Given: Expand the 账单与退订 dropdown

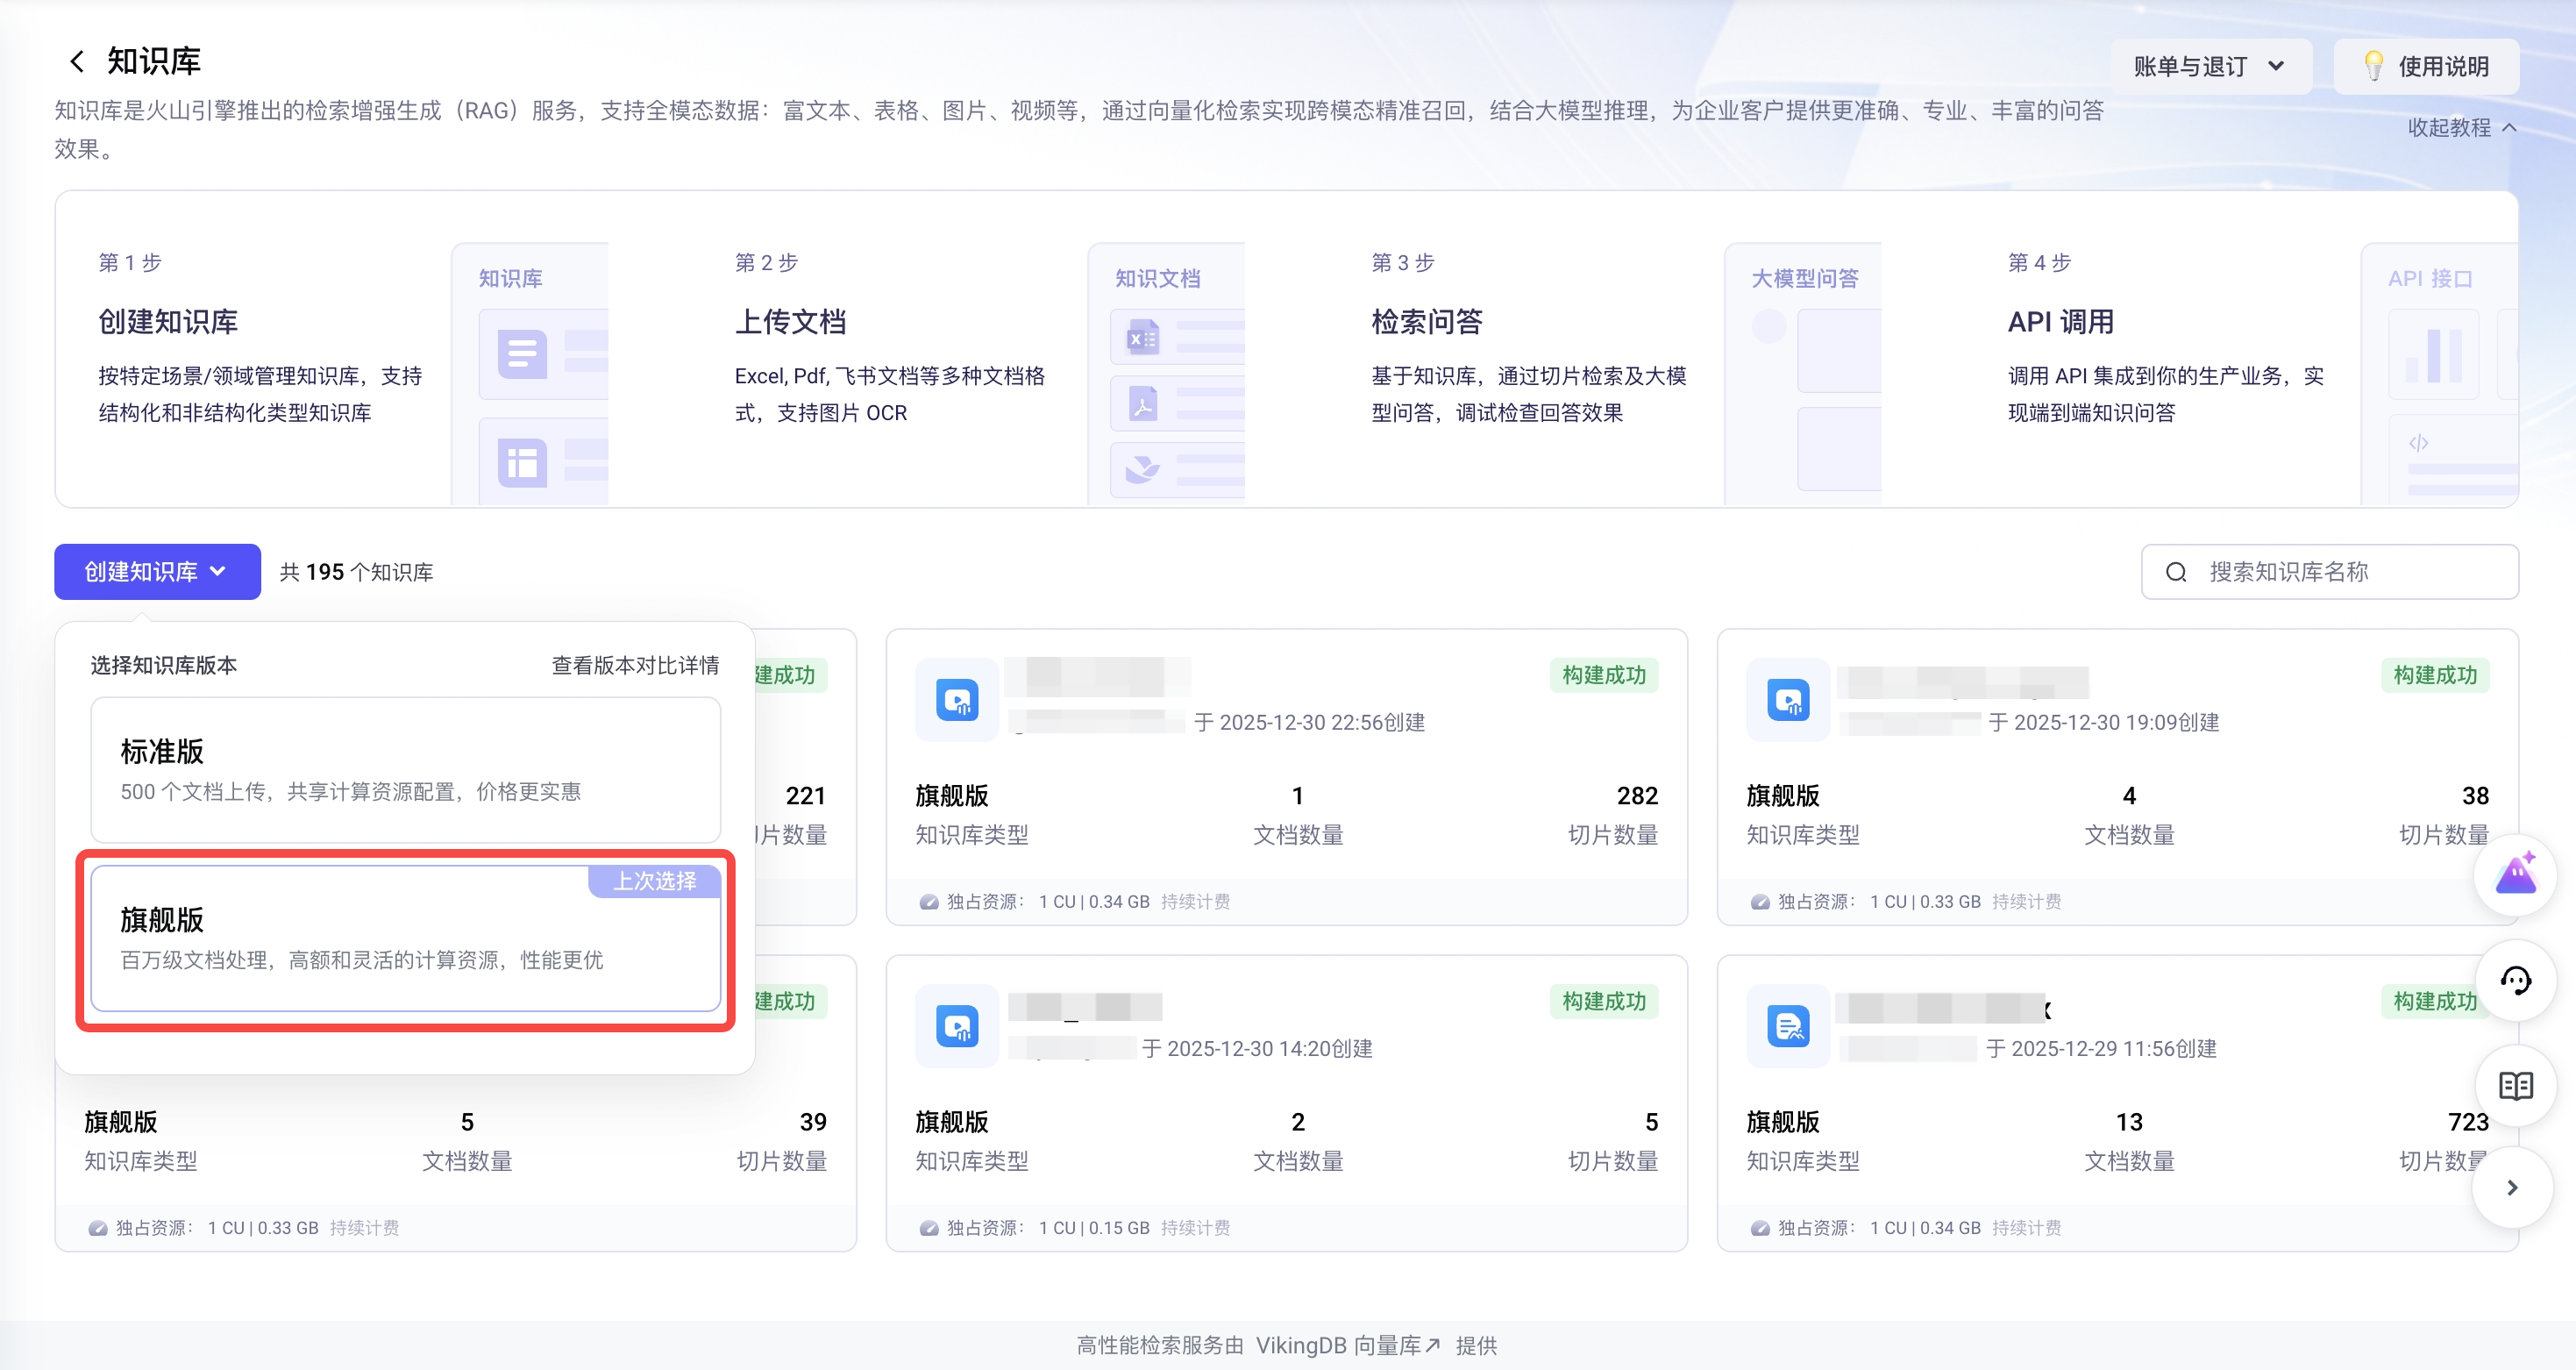Looking at the screenshot, I should (2210, 66).
